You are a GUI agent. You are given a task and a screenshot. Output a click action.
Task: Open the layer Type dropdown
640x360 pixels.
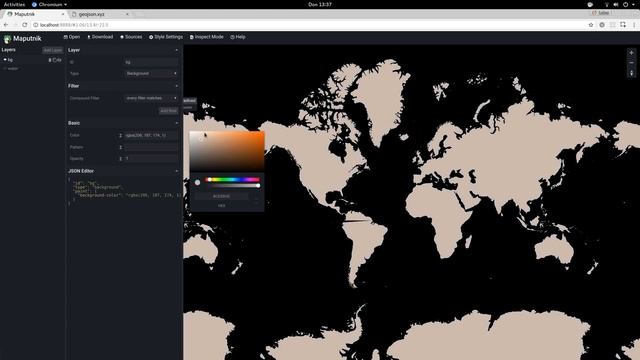[151, 73]
